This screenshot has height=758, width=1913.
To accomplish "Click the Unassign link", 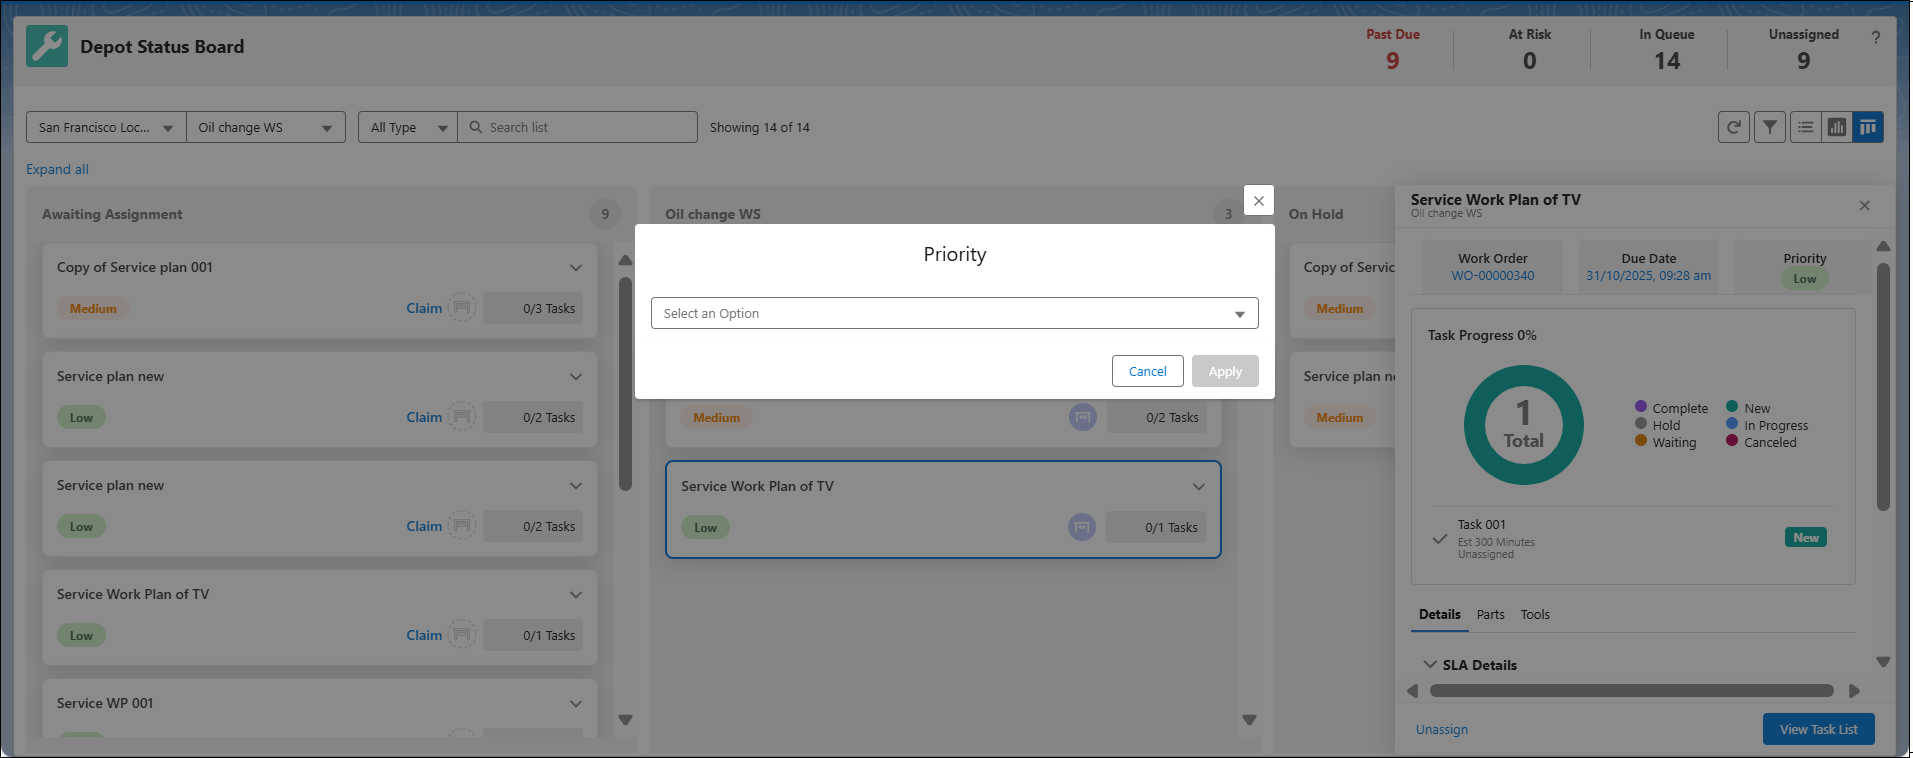I will click(1441, 729).
